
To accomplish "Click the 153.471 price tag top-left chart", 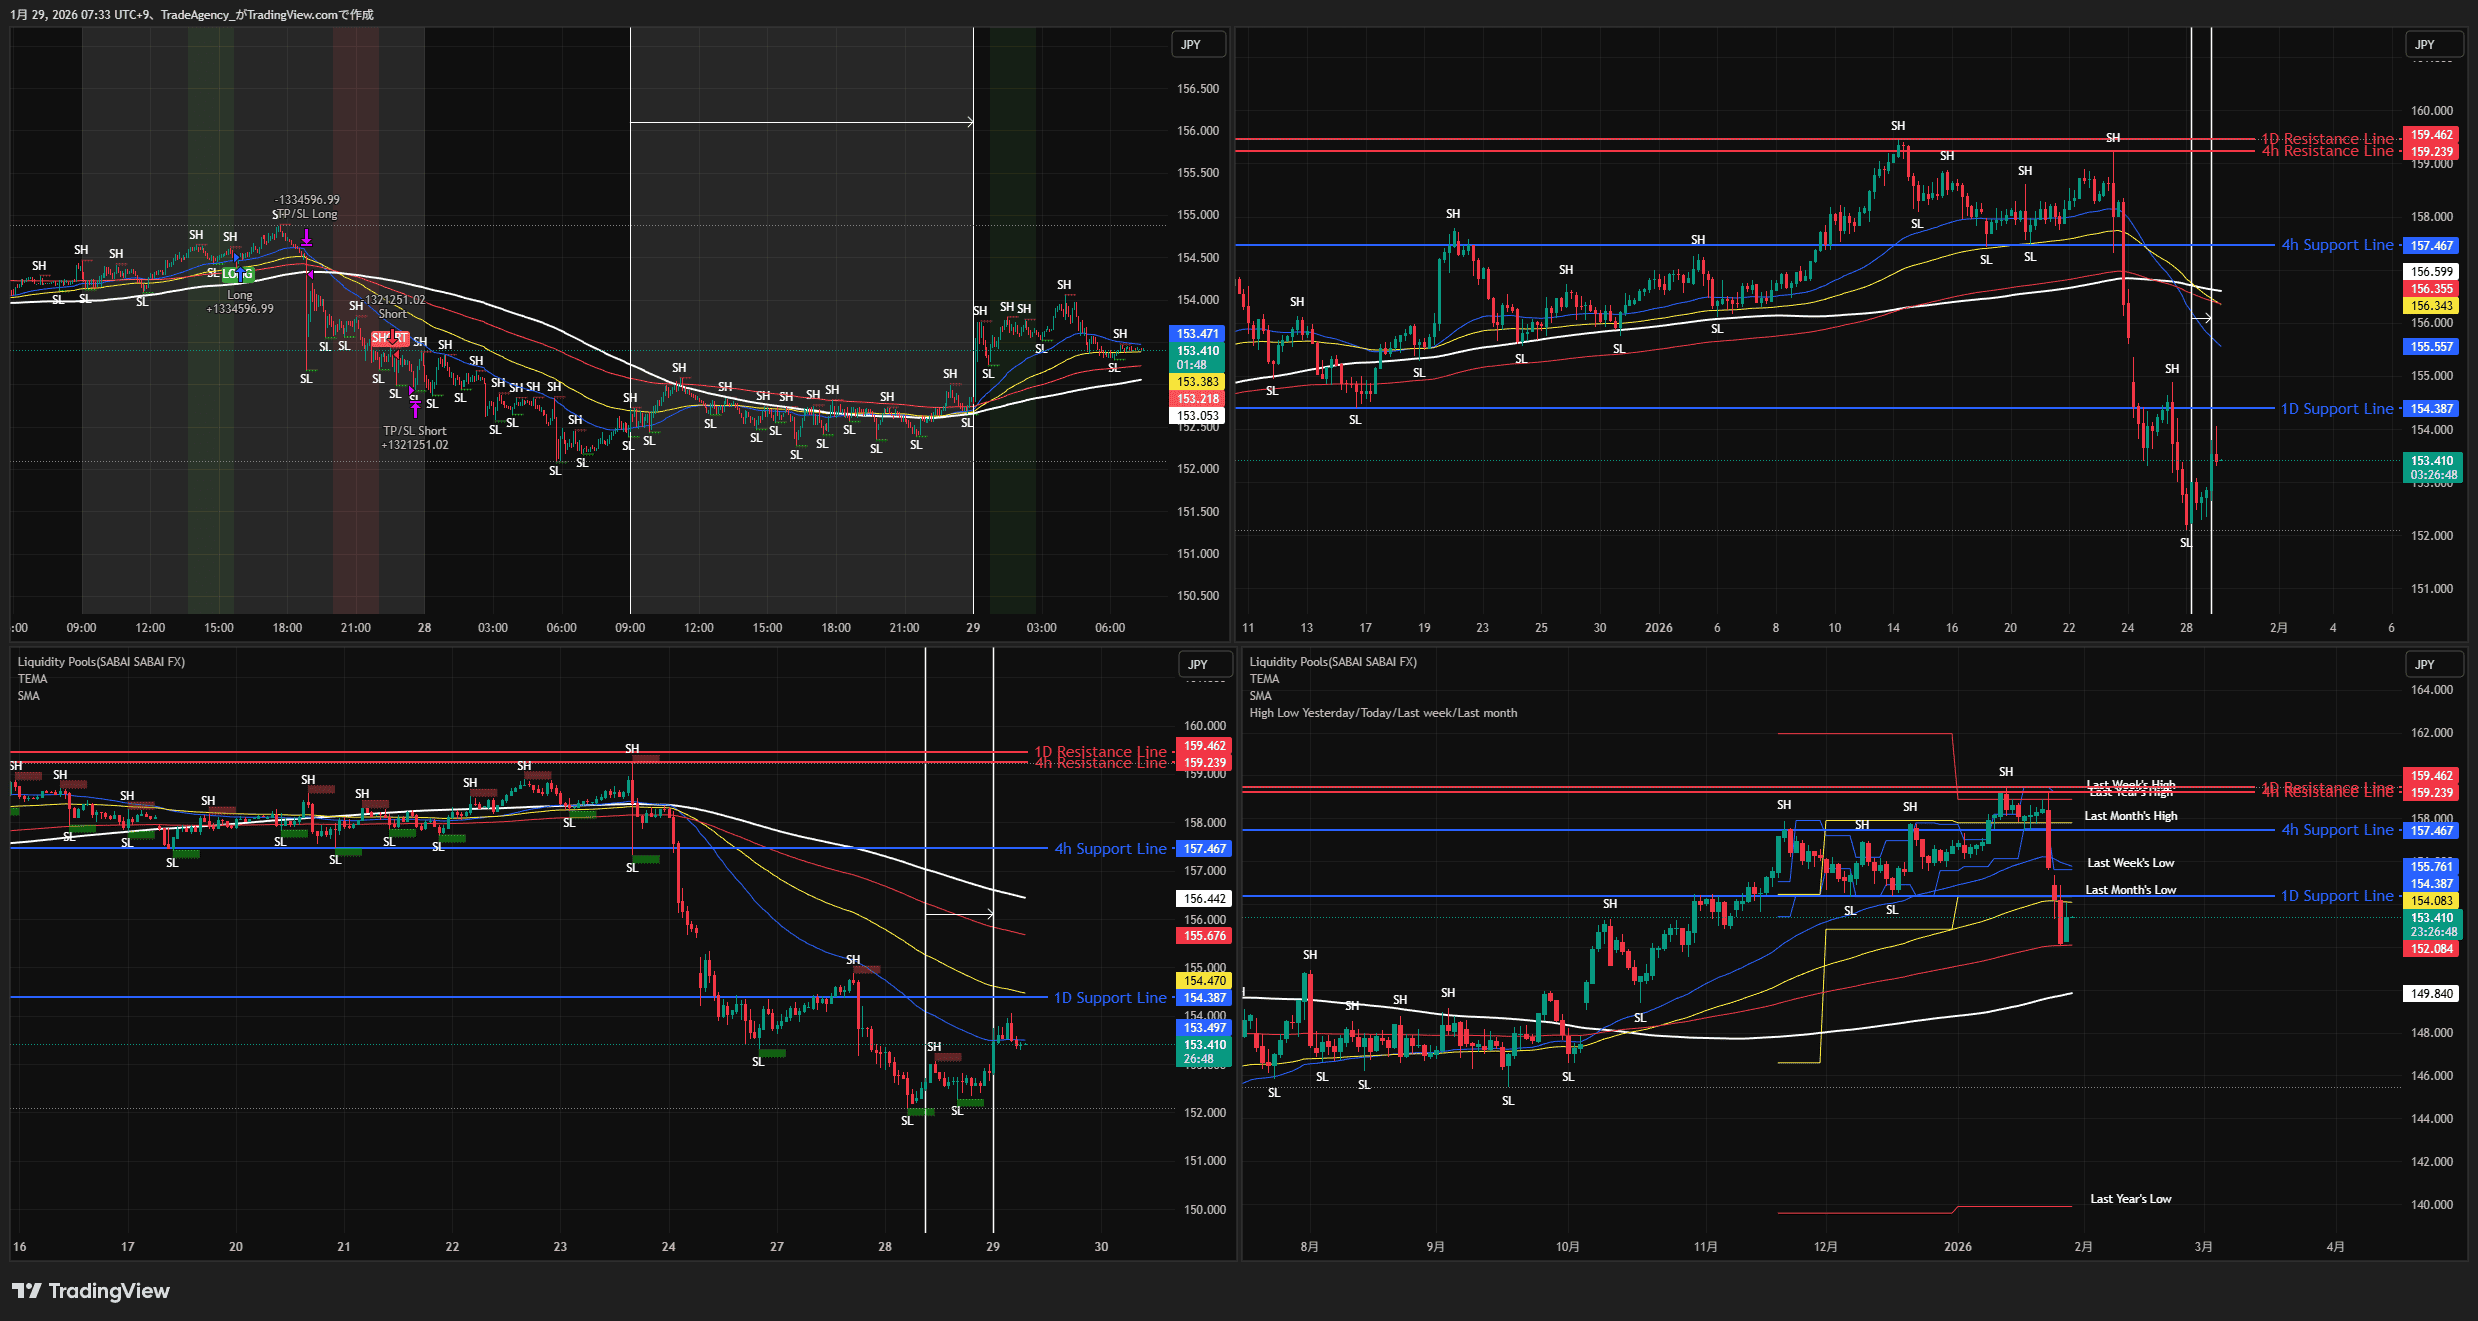I will (x=1197, y=334).
